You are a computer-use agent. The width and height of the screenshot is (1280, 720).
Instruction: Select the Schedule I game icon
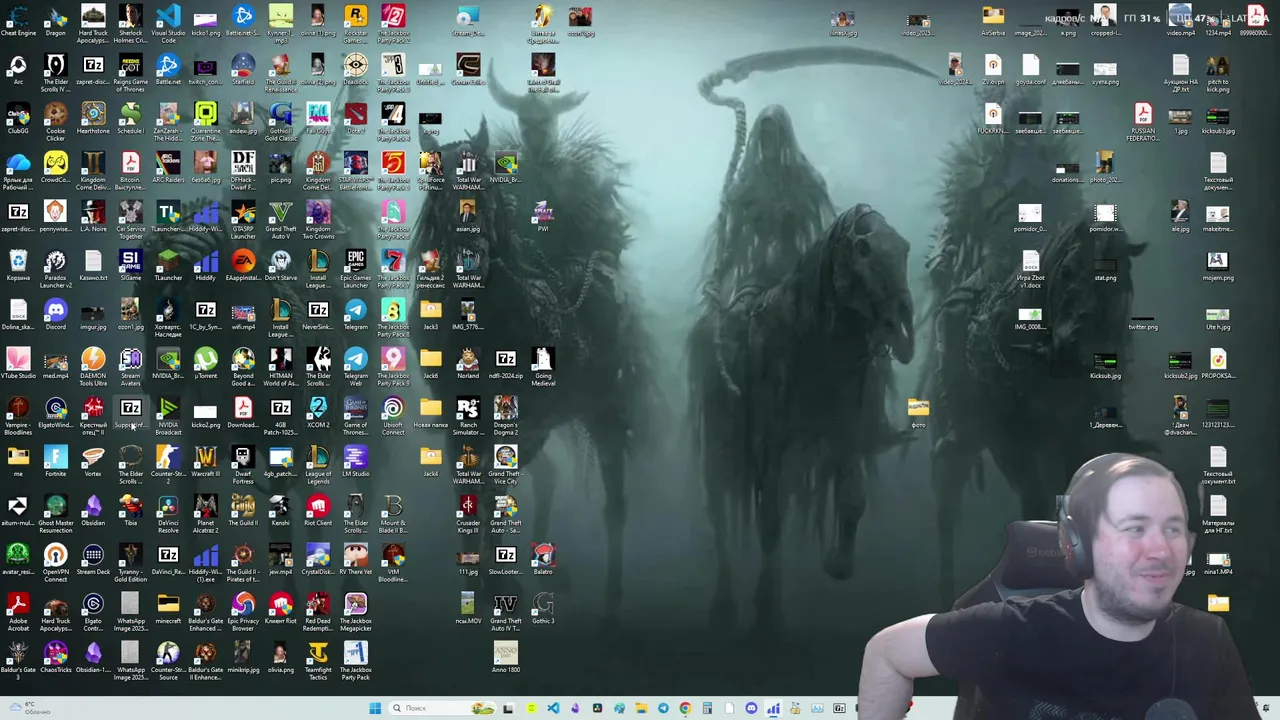pyautogui.click(x=130, y=115)
